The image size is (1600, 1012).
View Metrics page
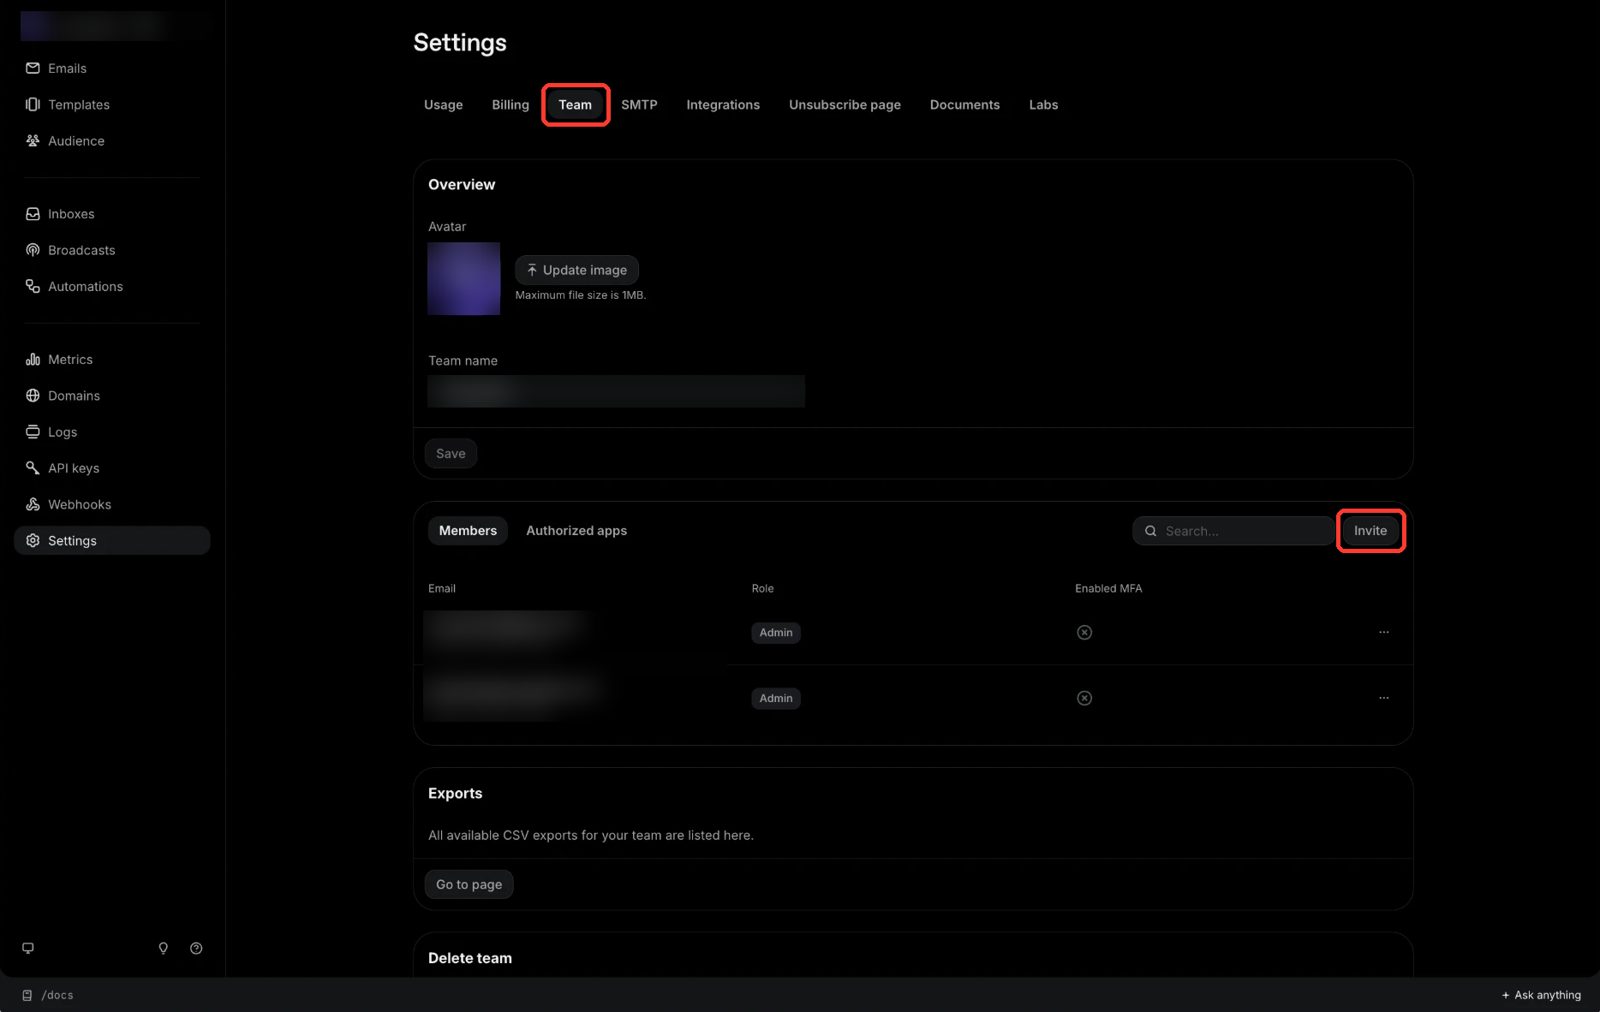[59, 359]
